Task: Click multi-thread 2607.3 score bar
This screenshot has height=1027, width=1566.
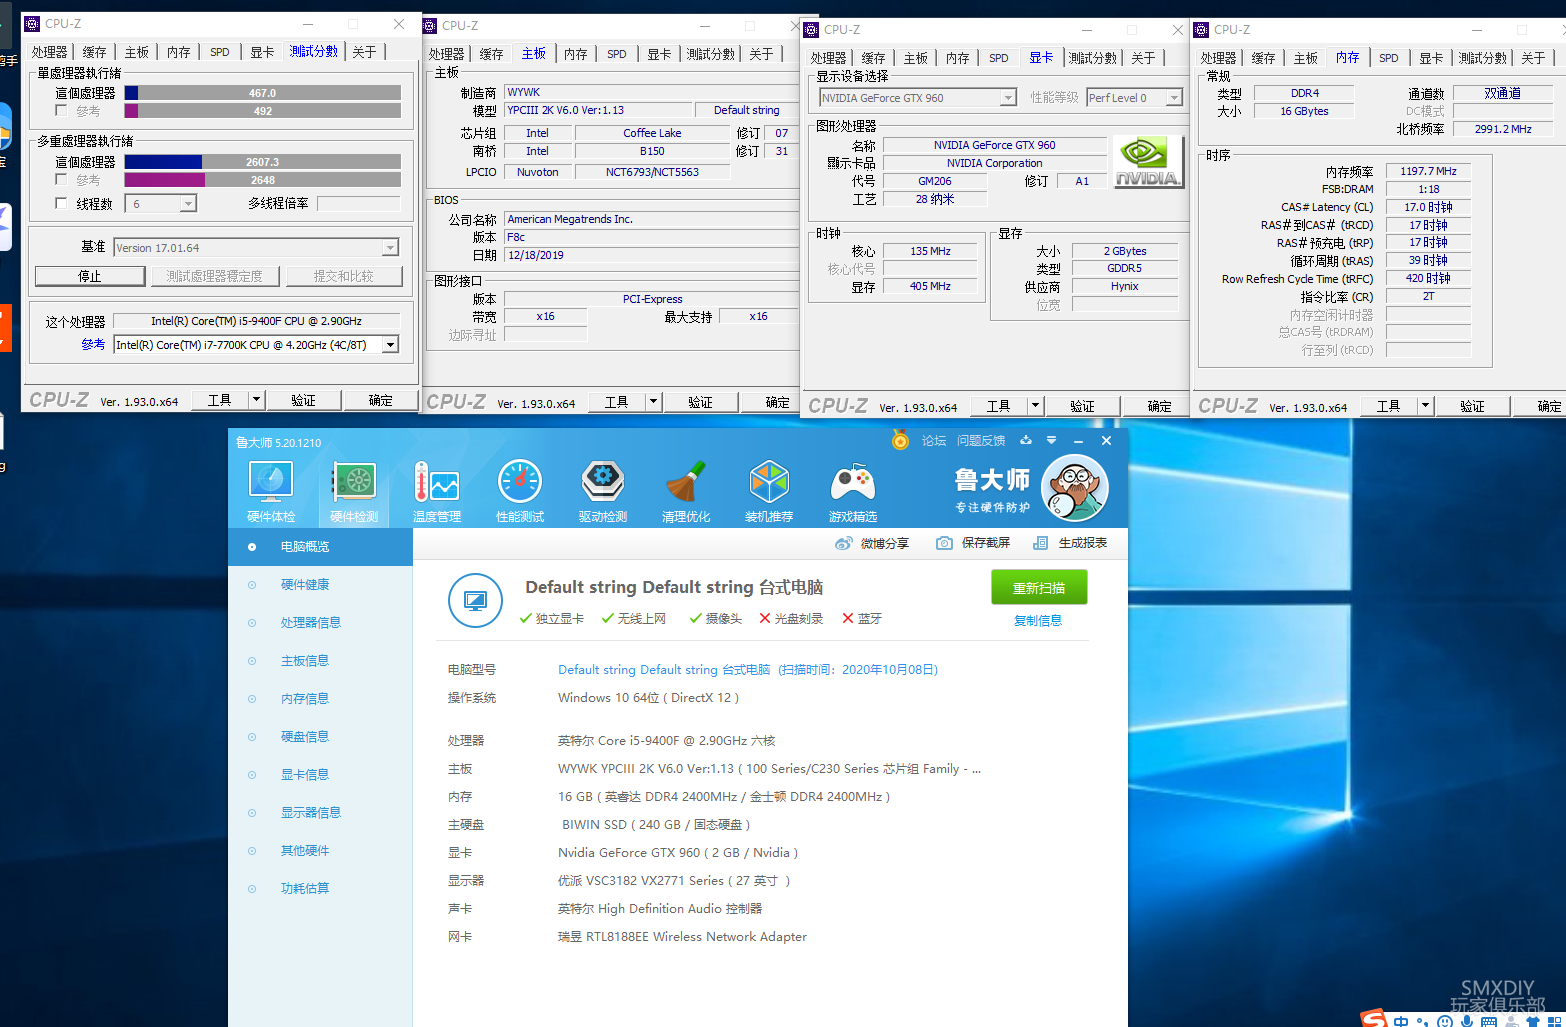Action: [262, 162]
